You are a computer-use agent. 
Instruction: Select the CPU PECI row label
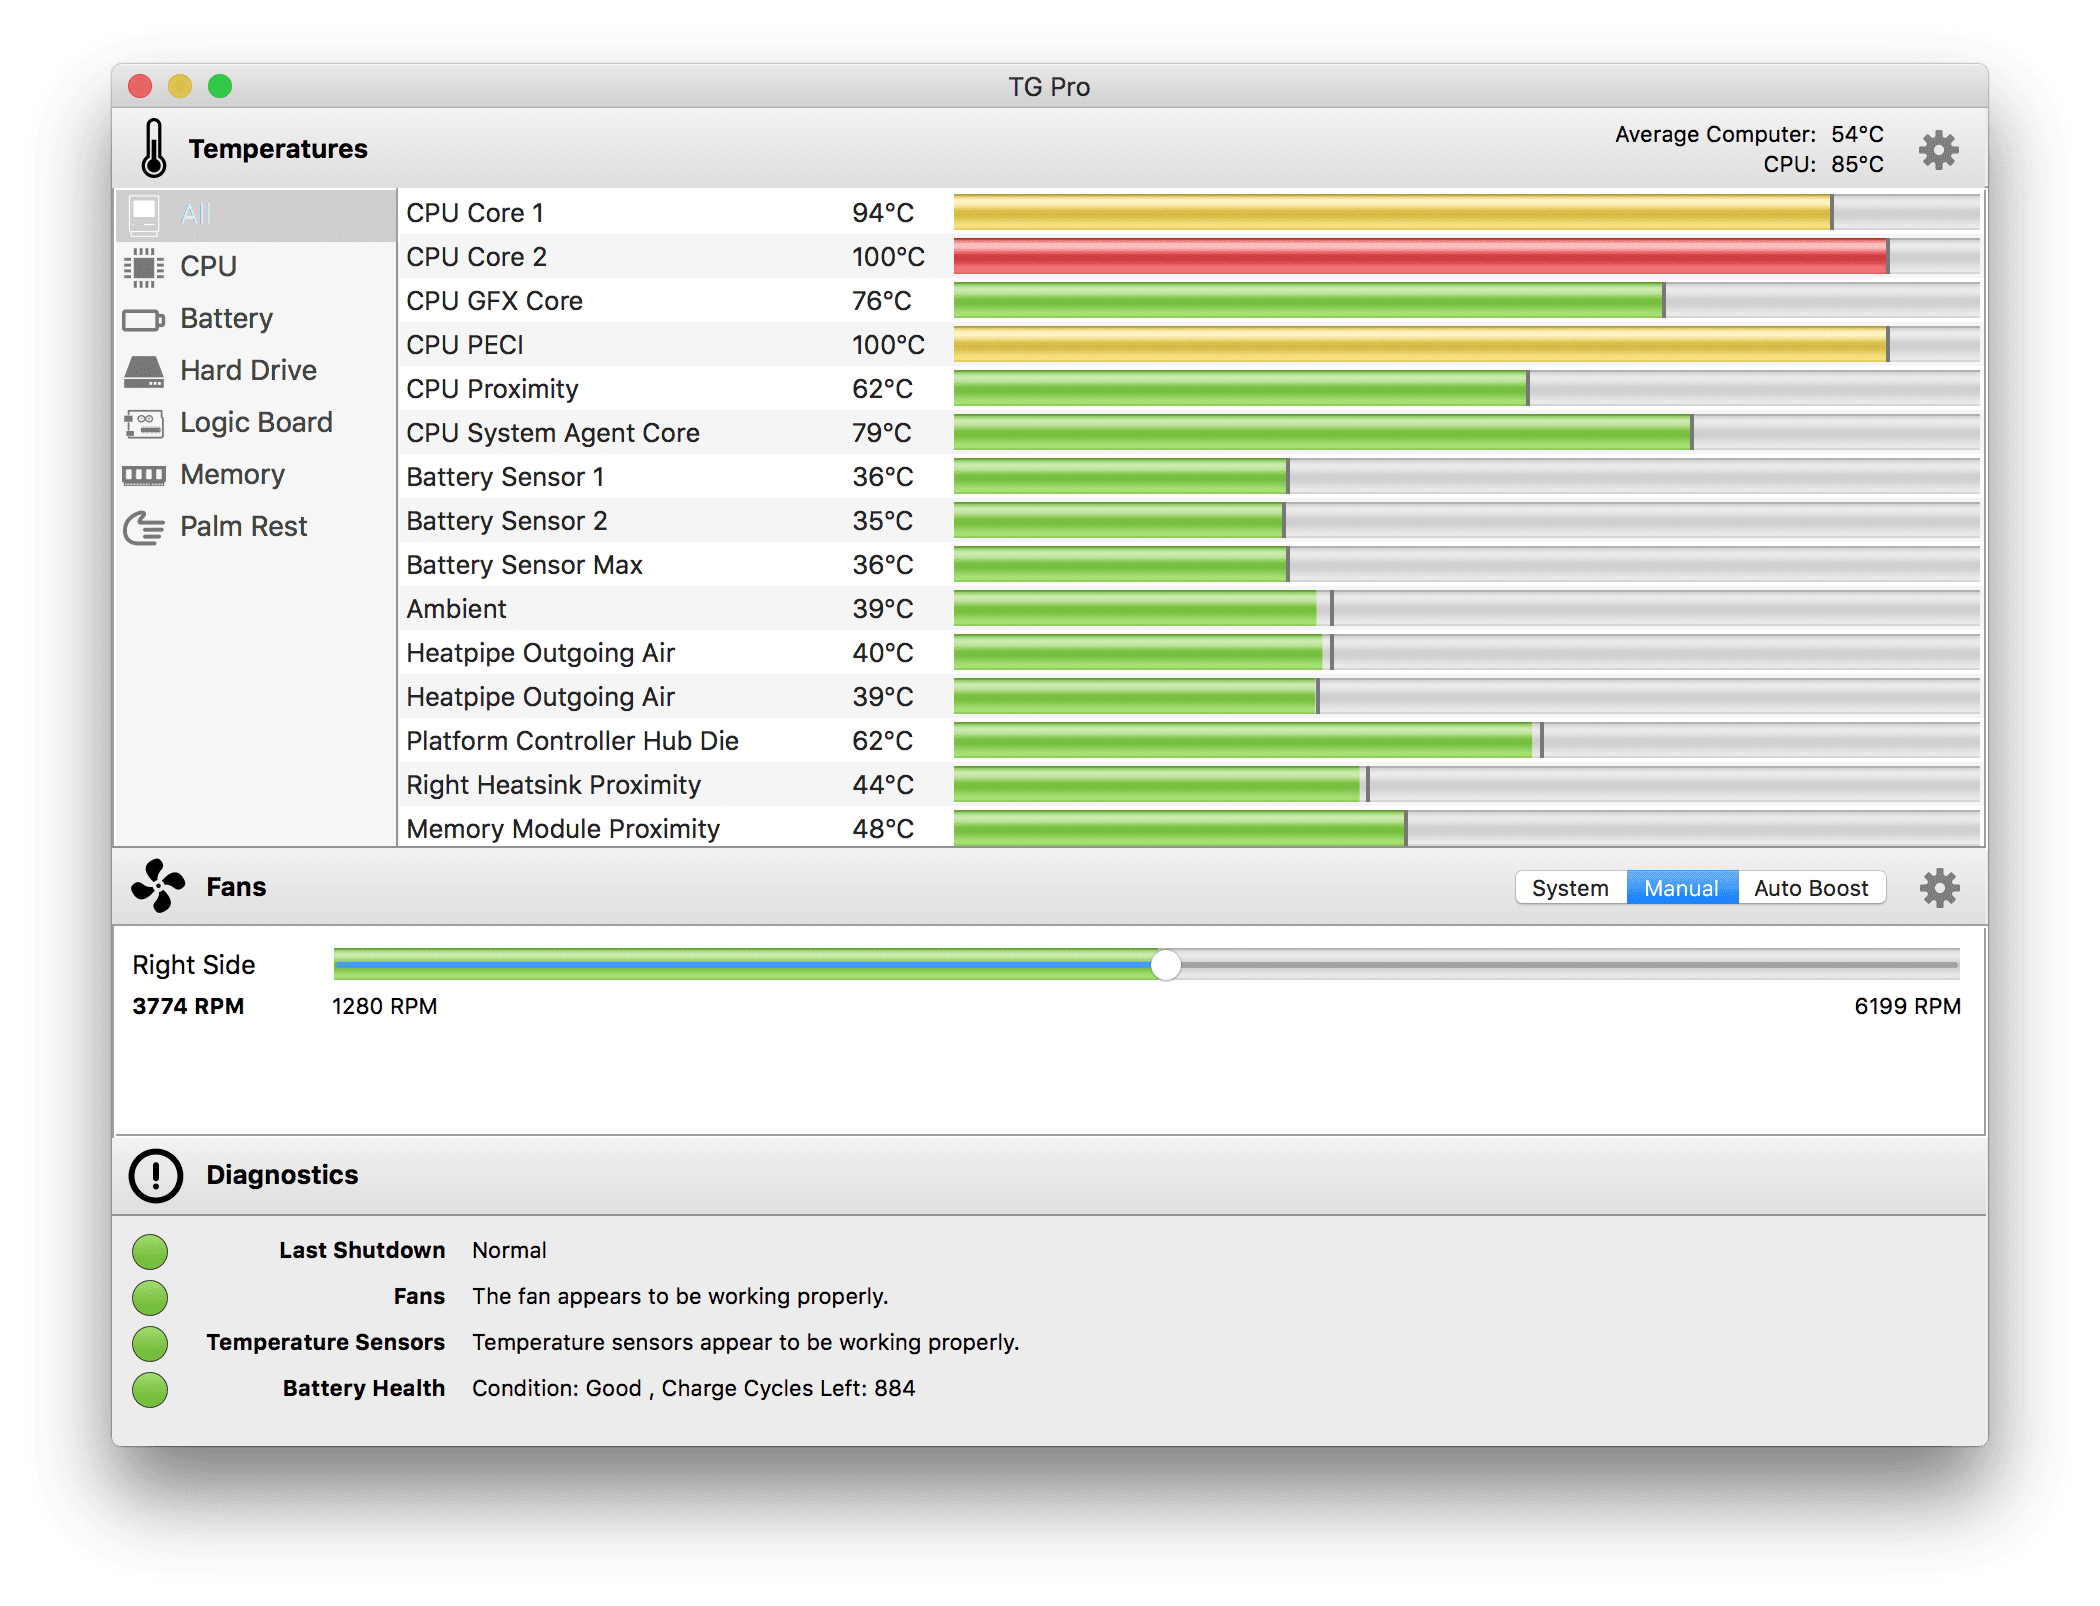click(465, 345)
